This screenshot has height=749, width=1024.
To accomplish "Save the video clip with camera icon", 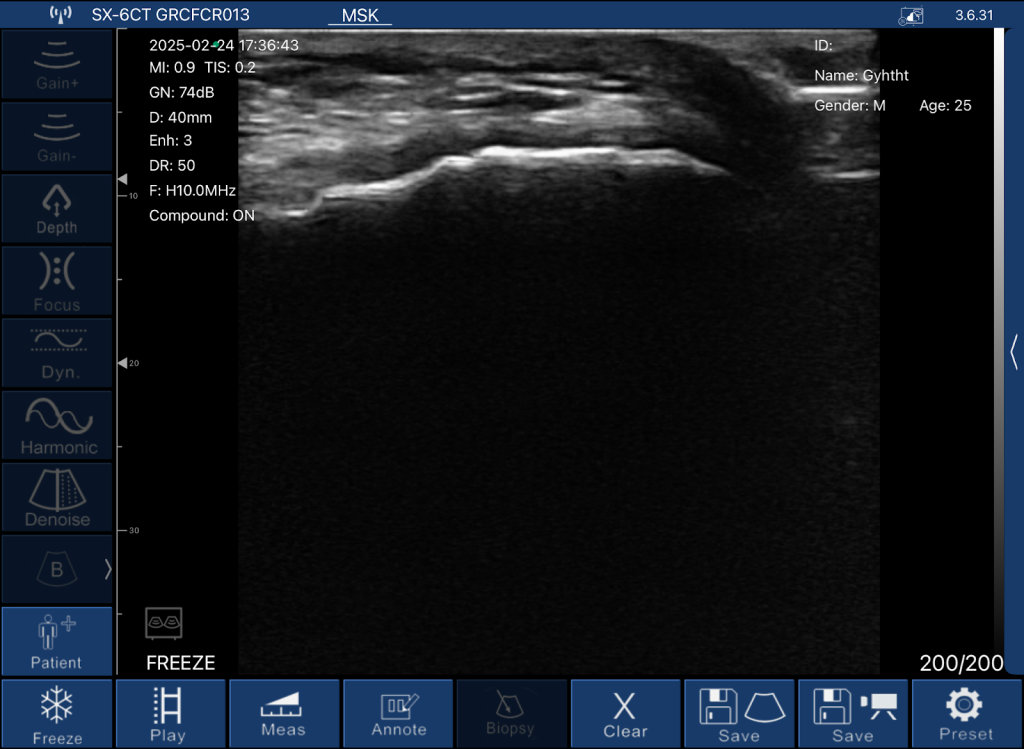I will pyautogui.click(x=853, y=714).
